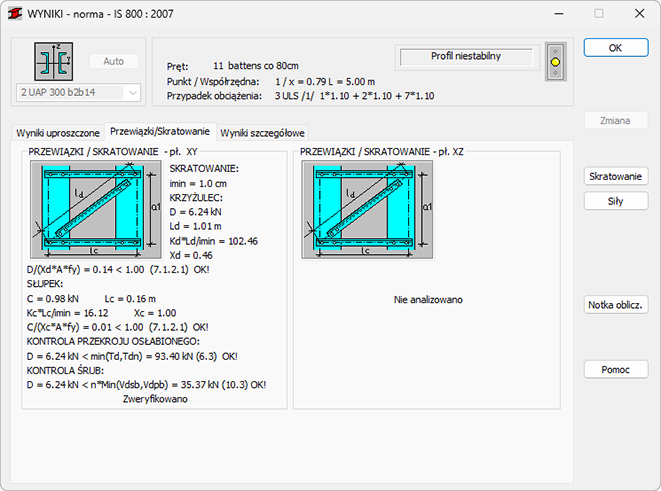Click the 'Xc = 1.00' value
This screenshot has width=661, height=491.
155,313
